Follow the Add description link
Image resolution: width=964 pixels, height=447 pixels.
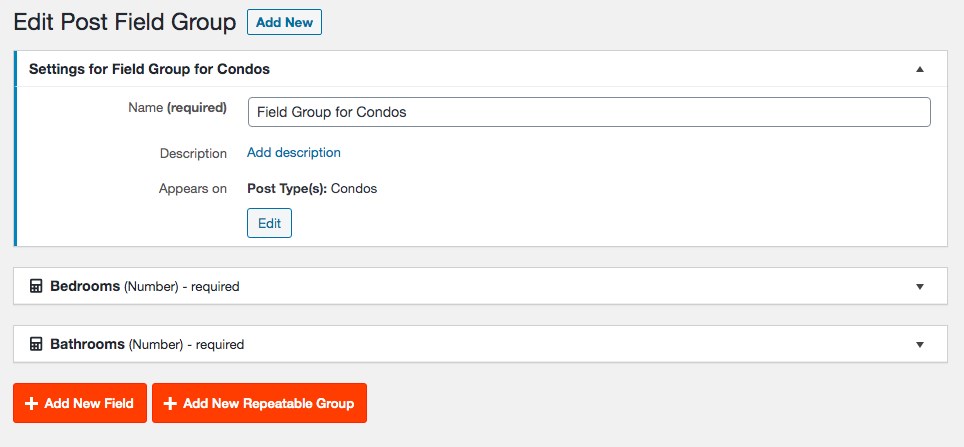click(x=294, y=152)
